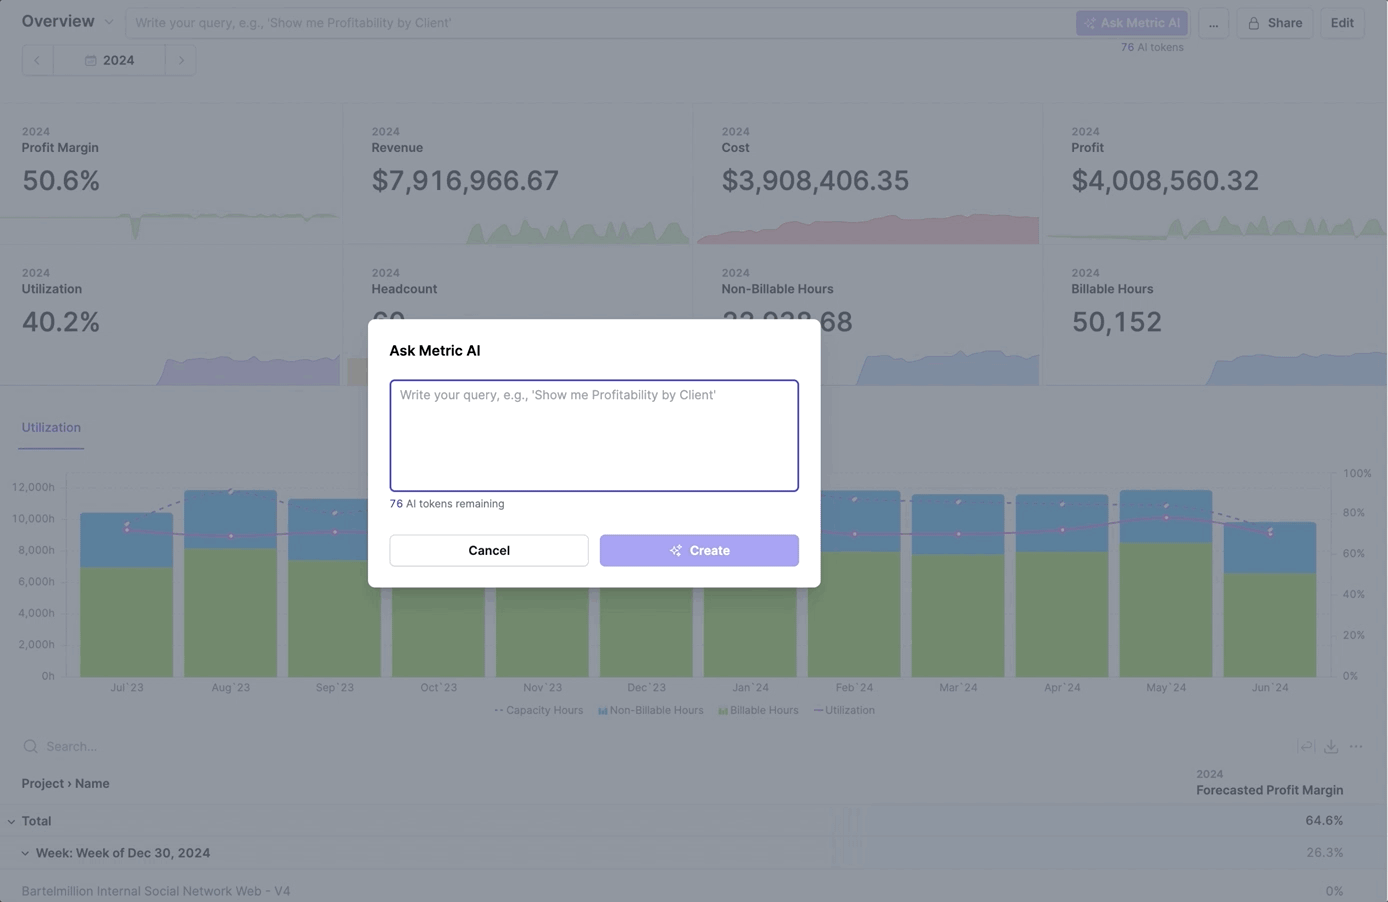Click the Utilization legend entry
1388x902 pixels.
tap(844, 710)
